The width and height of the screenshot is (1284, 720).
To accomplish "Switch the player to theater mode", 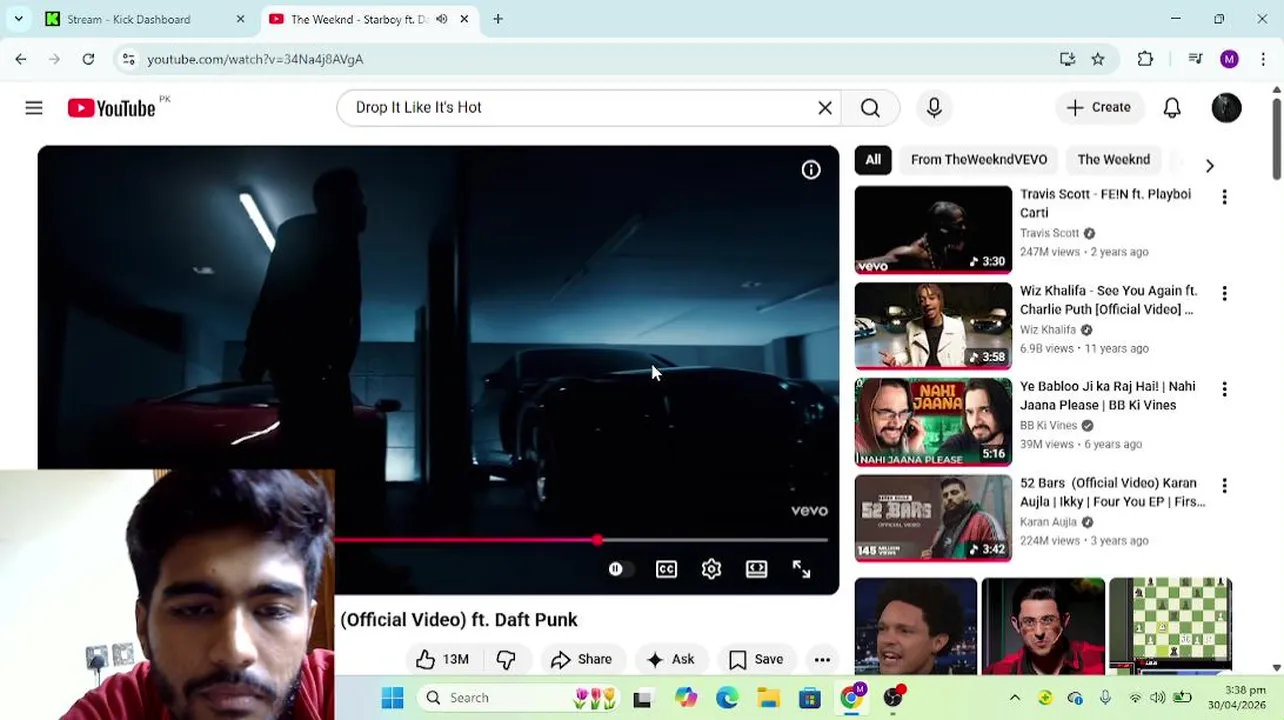I will pos(756,569).
